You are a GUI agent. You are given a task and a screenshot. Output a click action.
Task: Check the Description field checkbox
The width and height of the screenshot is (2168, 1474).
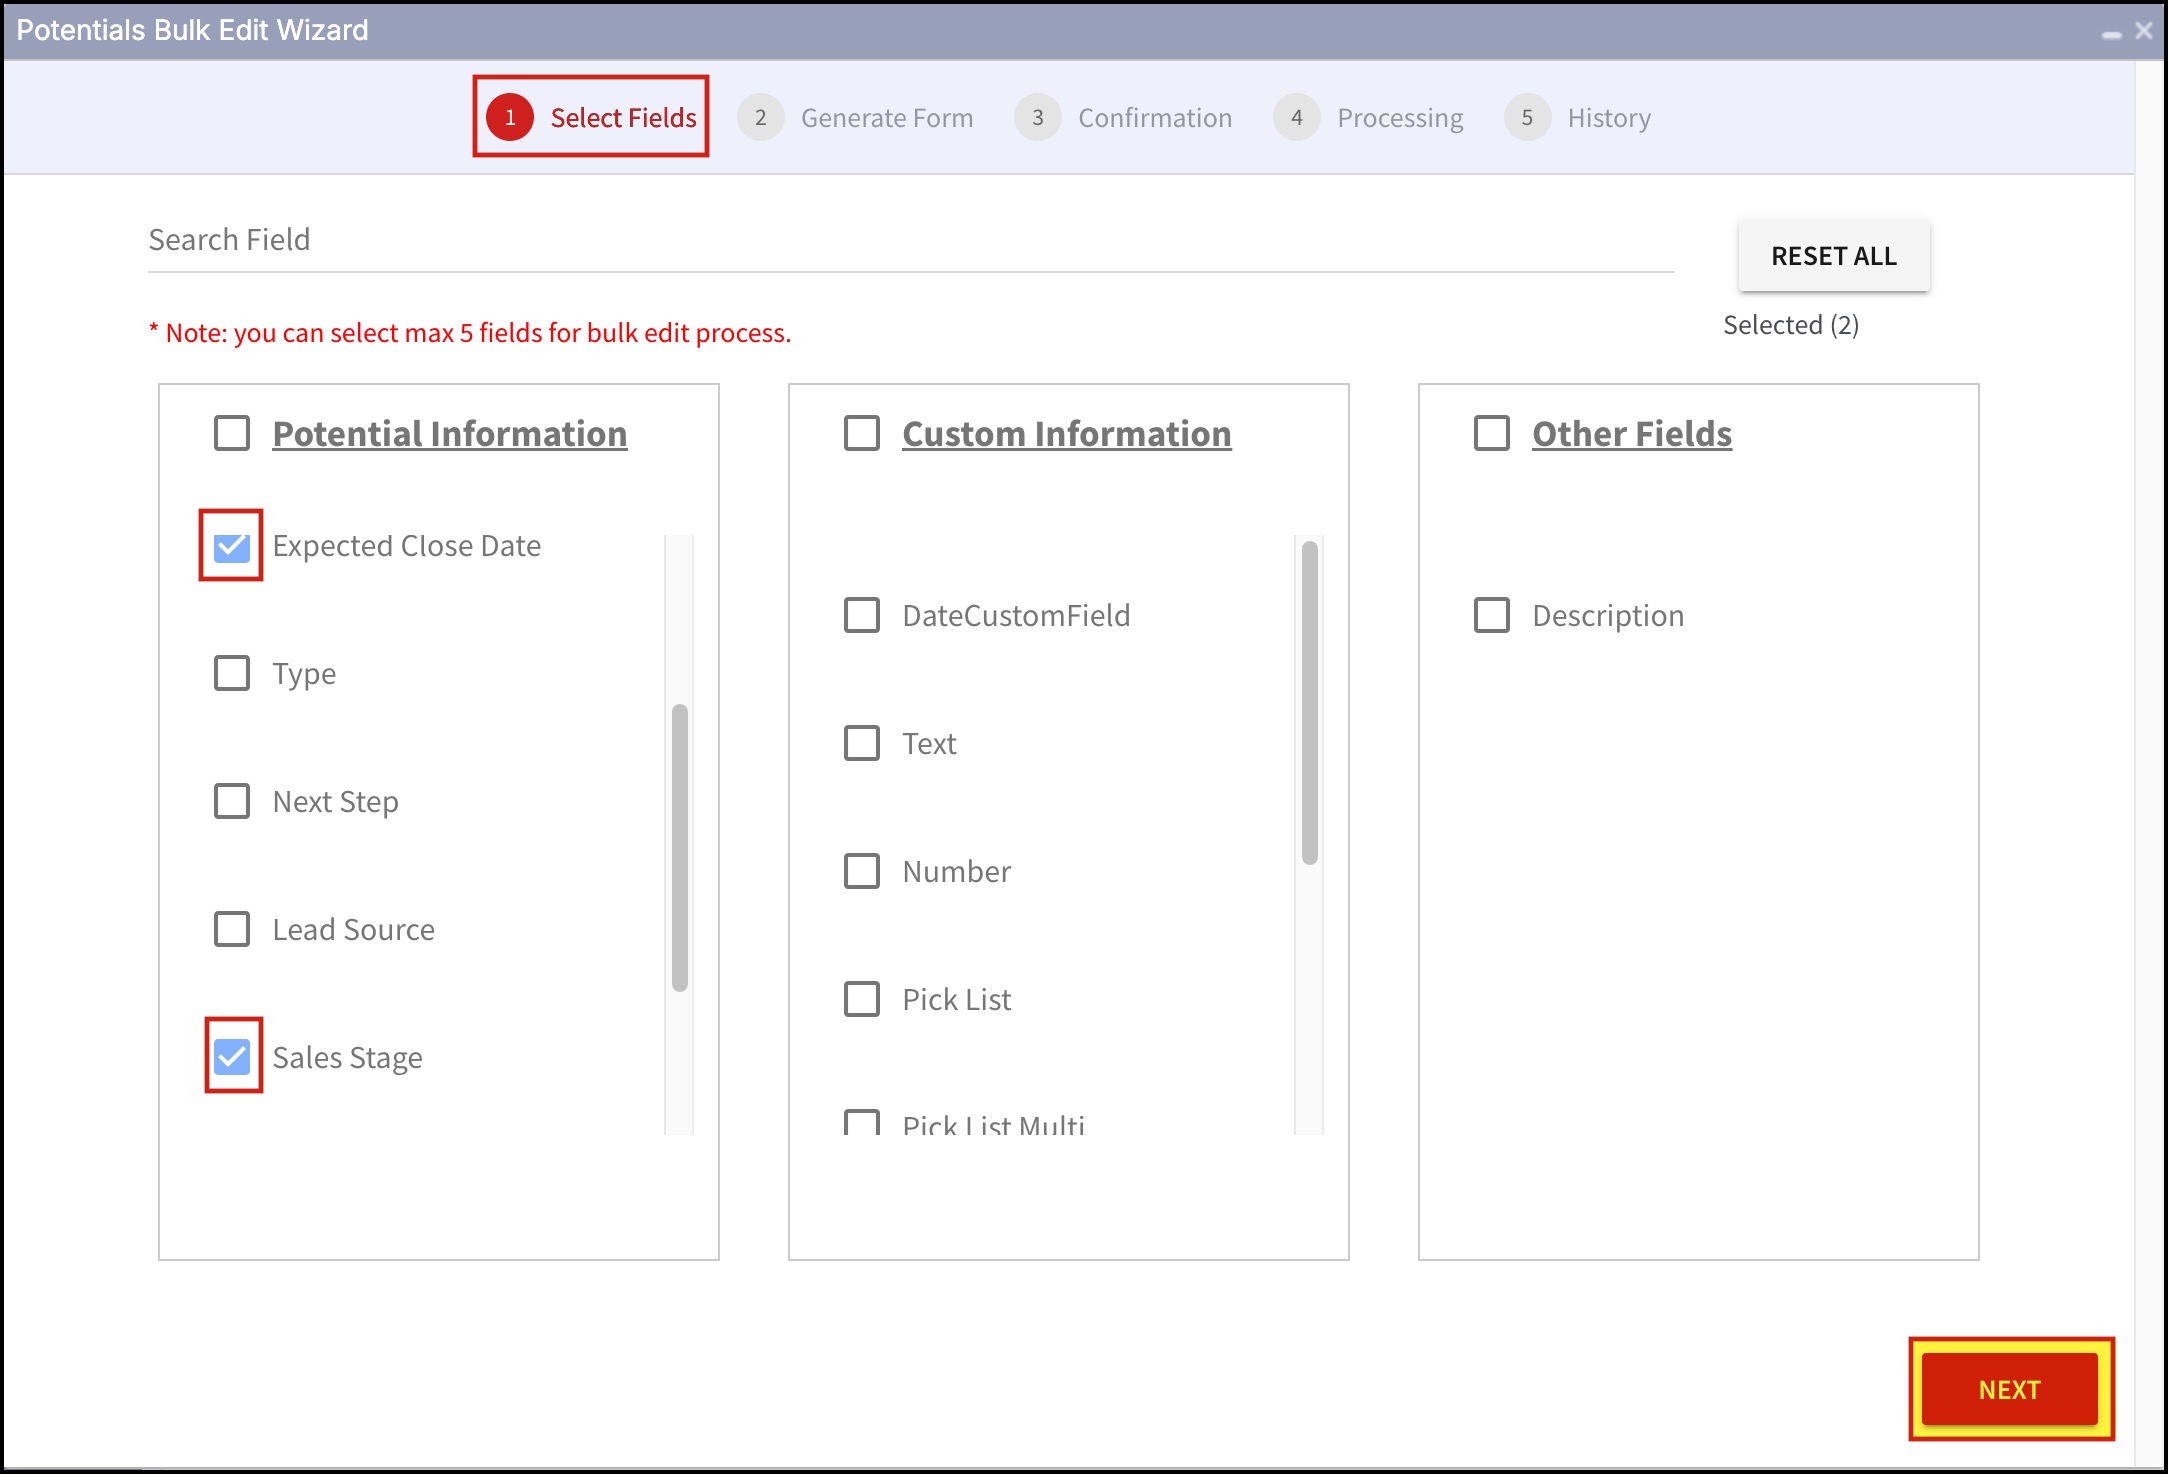(x=1492, y=615)
